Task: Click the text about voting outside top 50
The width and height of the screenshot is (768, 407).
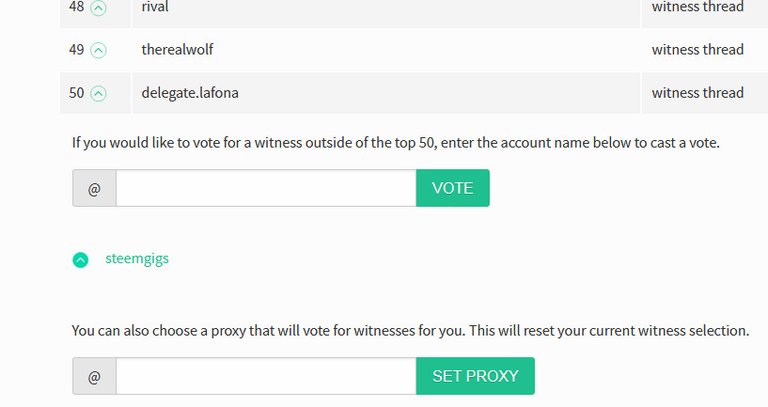Action: pos(396,142)
